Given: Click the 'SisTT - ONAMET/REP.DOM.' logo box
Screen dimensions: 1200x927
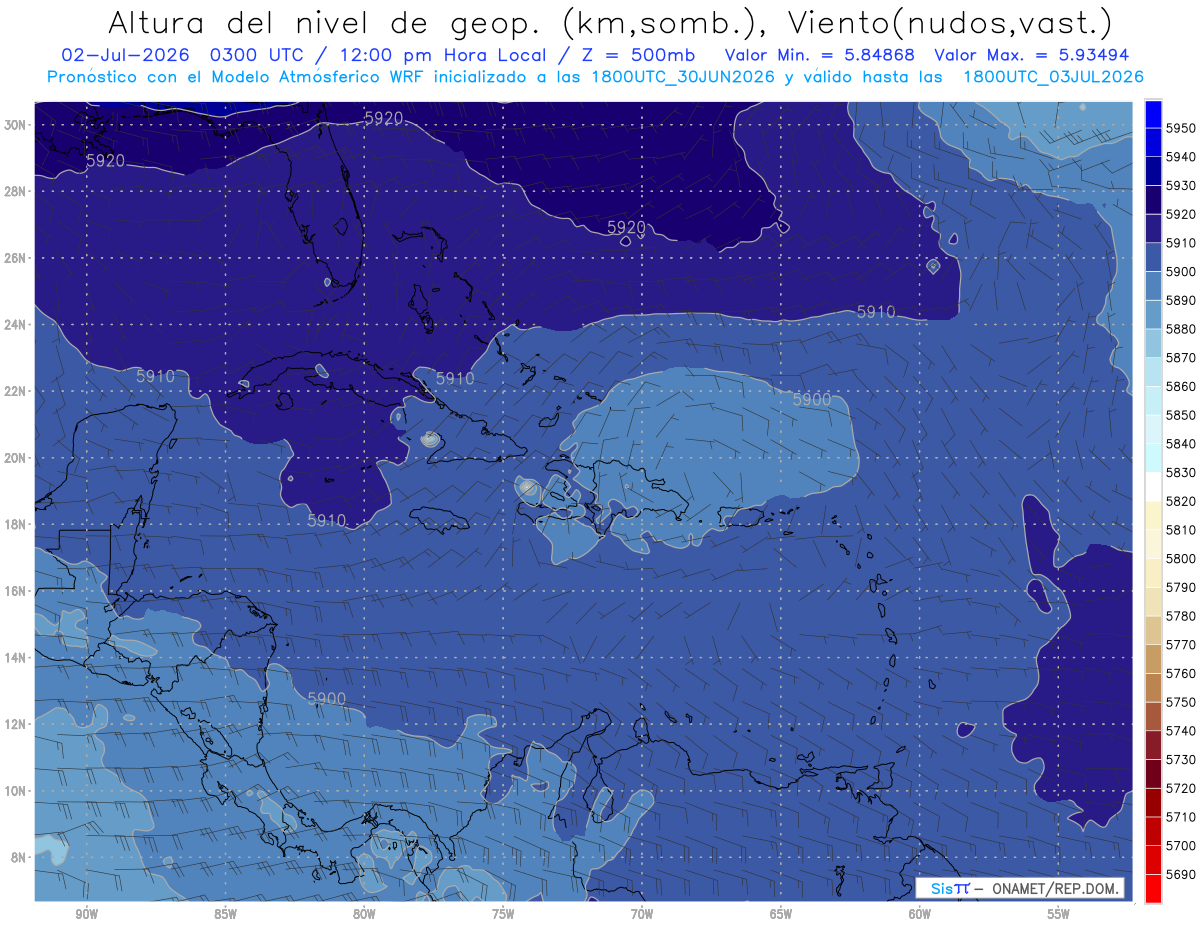Looking at the screenshot, I should coord(1020,888).
